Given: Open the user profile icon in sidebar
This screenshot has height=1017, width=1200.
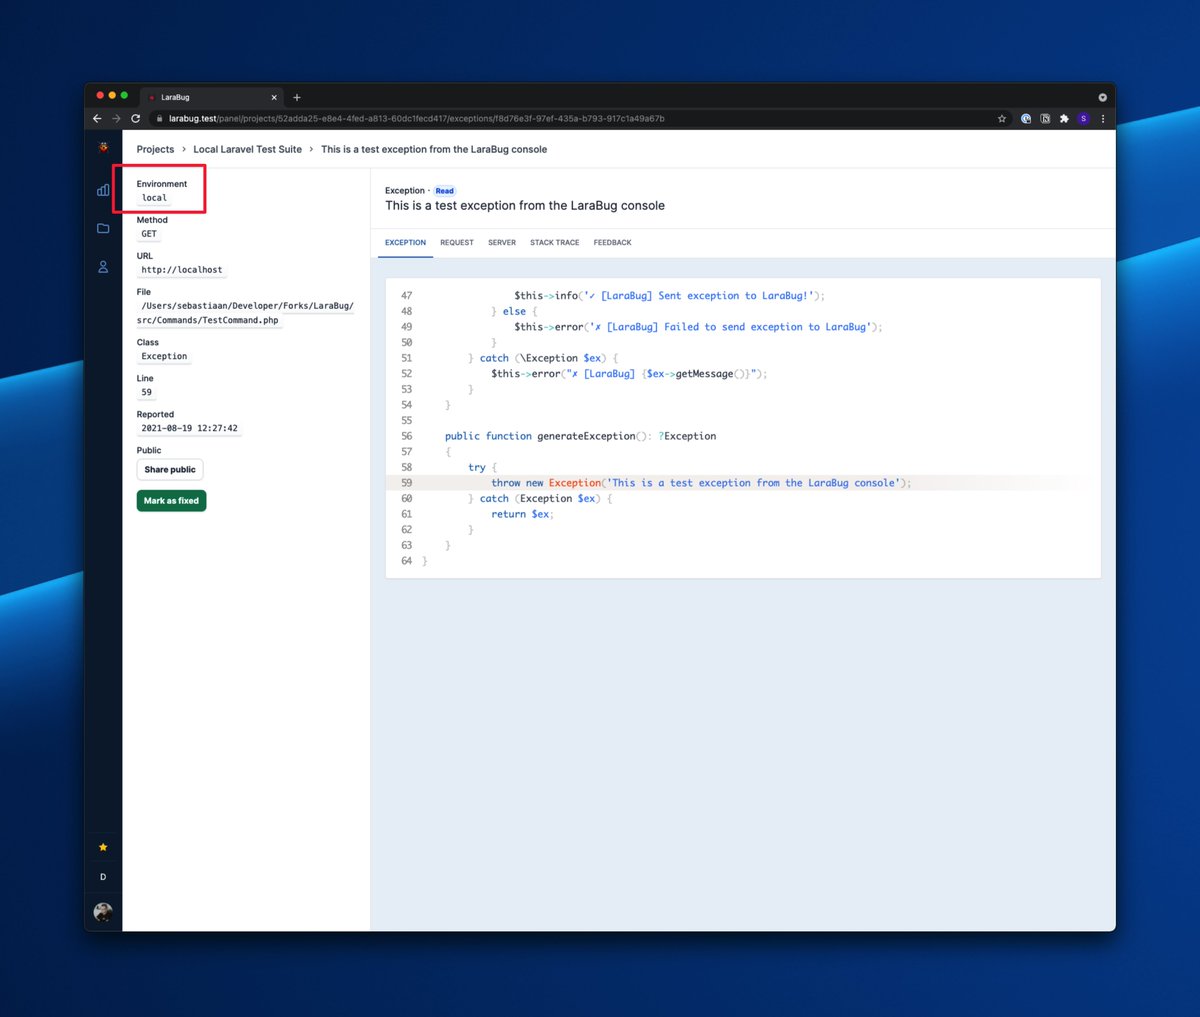Looking at the screenshot, I should coord(103,266).
